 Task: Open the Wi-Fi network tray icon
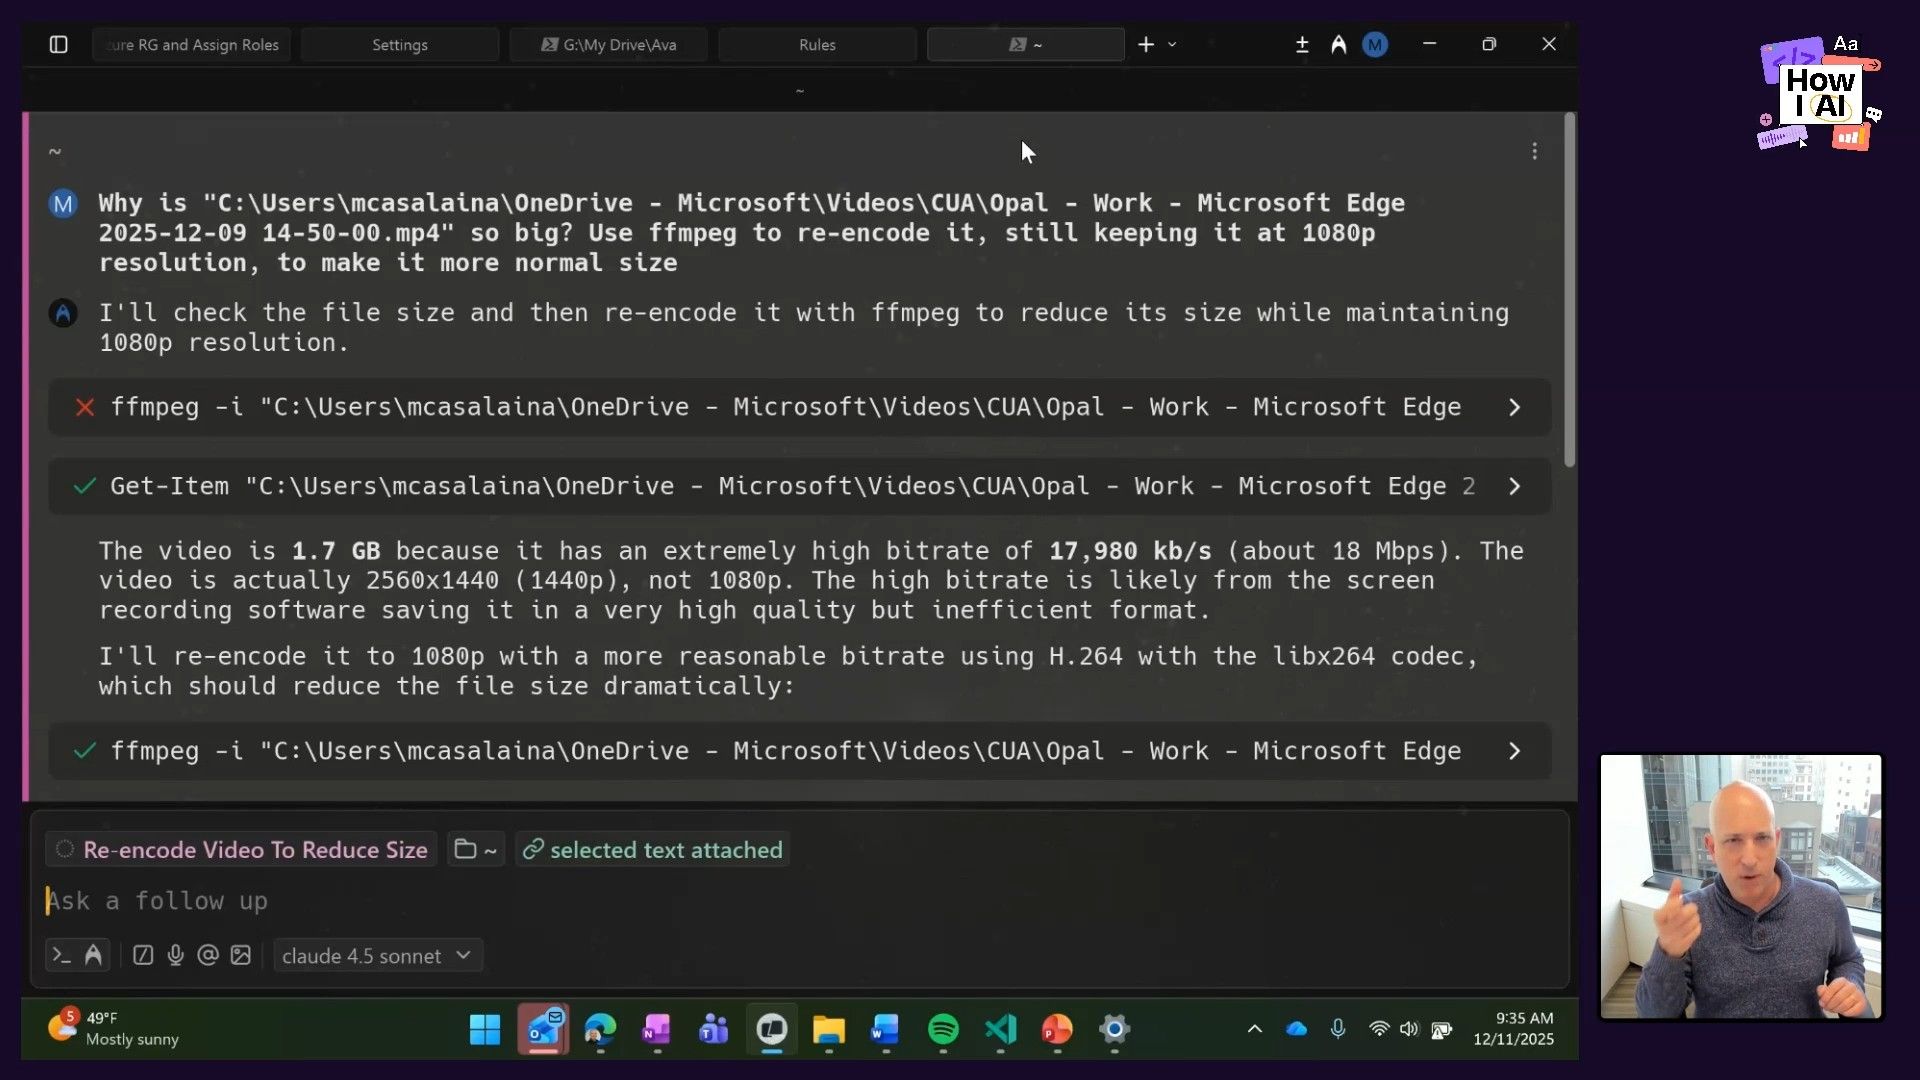(1379, 1029)
